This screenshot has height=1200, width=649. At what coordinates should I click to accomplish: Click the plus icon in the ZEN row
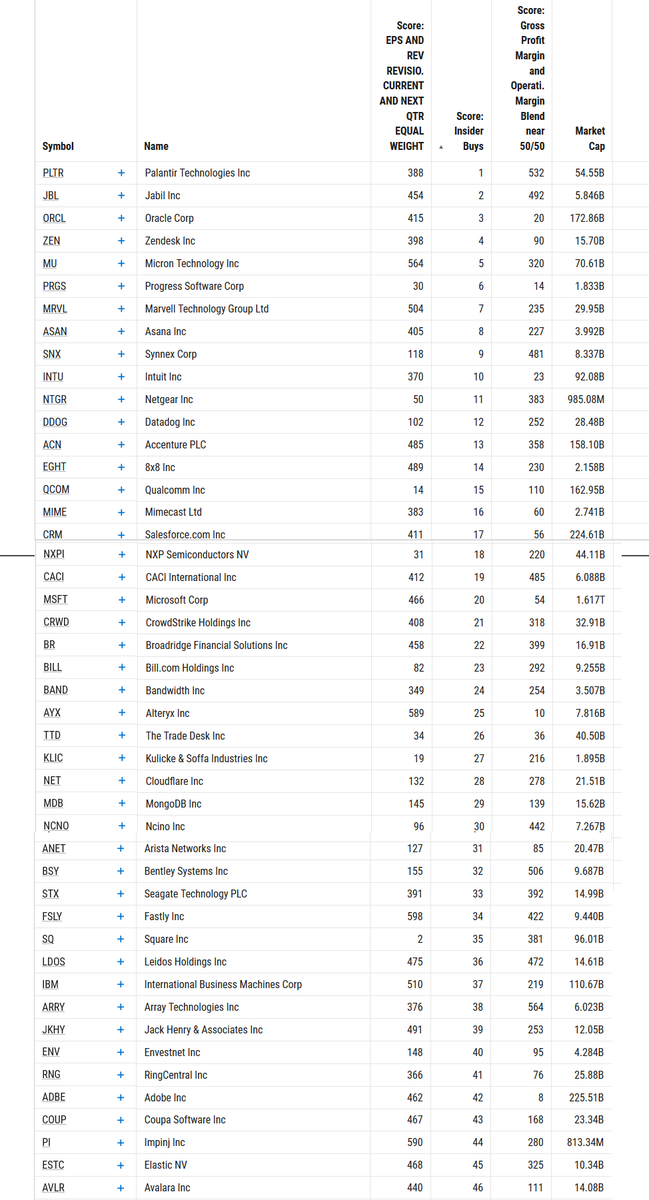[x=121, y=241]
